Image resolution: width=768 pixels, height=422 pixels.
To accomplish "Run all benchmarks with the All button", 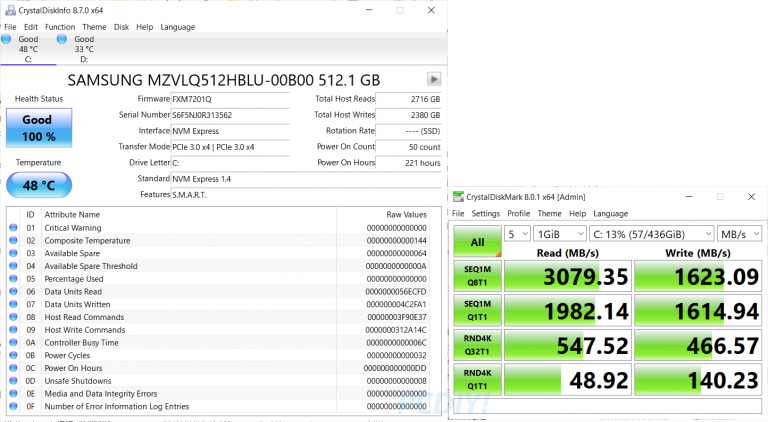I will (x=478, y=242).
